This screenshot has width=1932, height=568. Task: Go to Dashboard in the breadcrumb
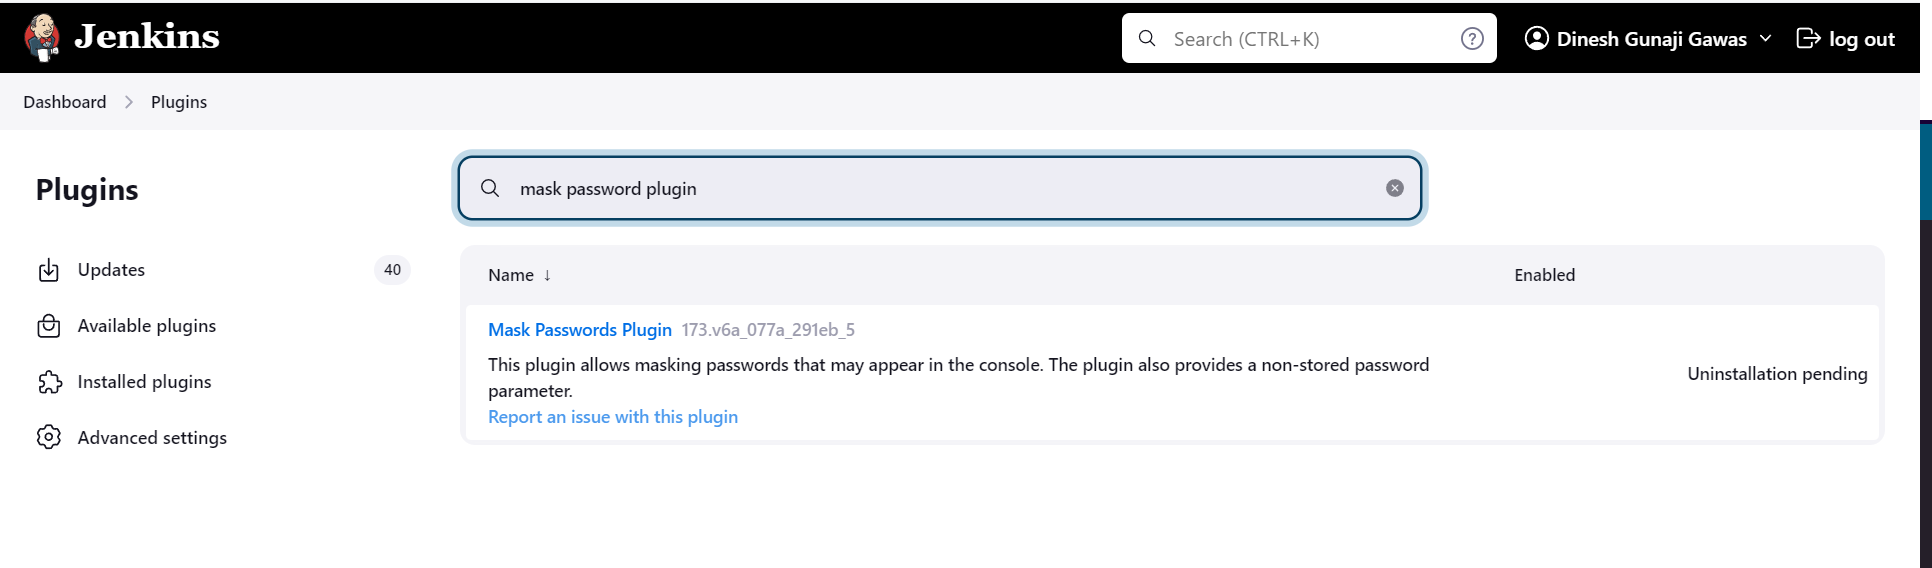[x=65, y=102]
